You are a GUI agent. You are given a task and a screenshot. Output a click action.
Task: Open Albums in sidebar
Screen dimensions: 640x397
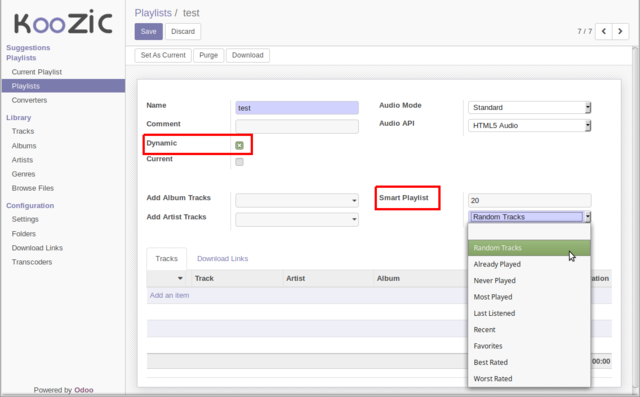(24, 146)
